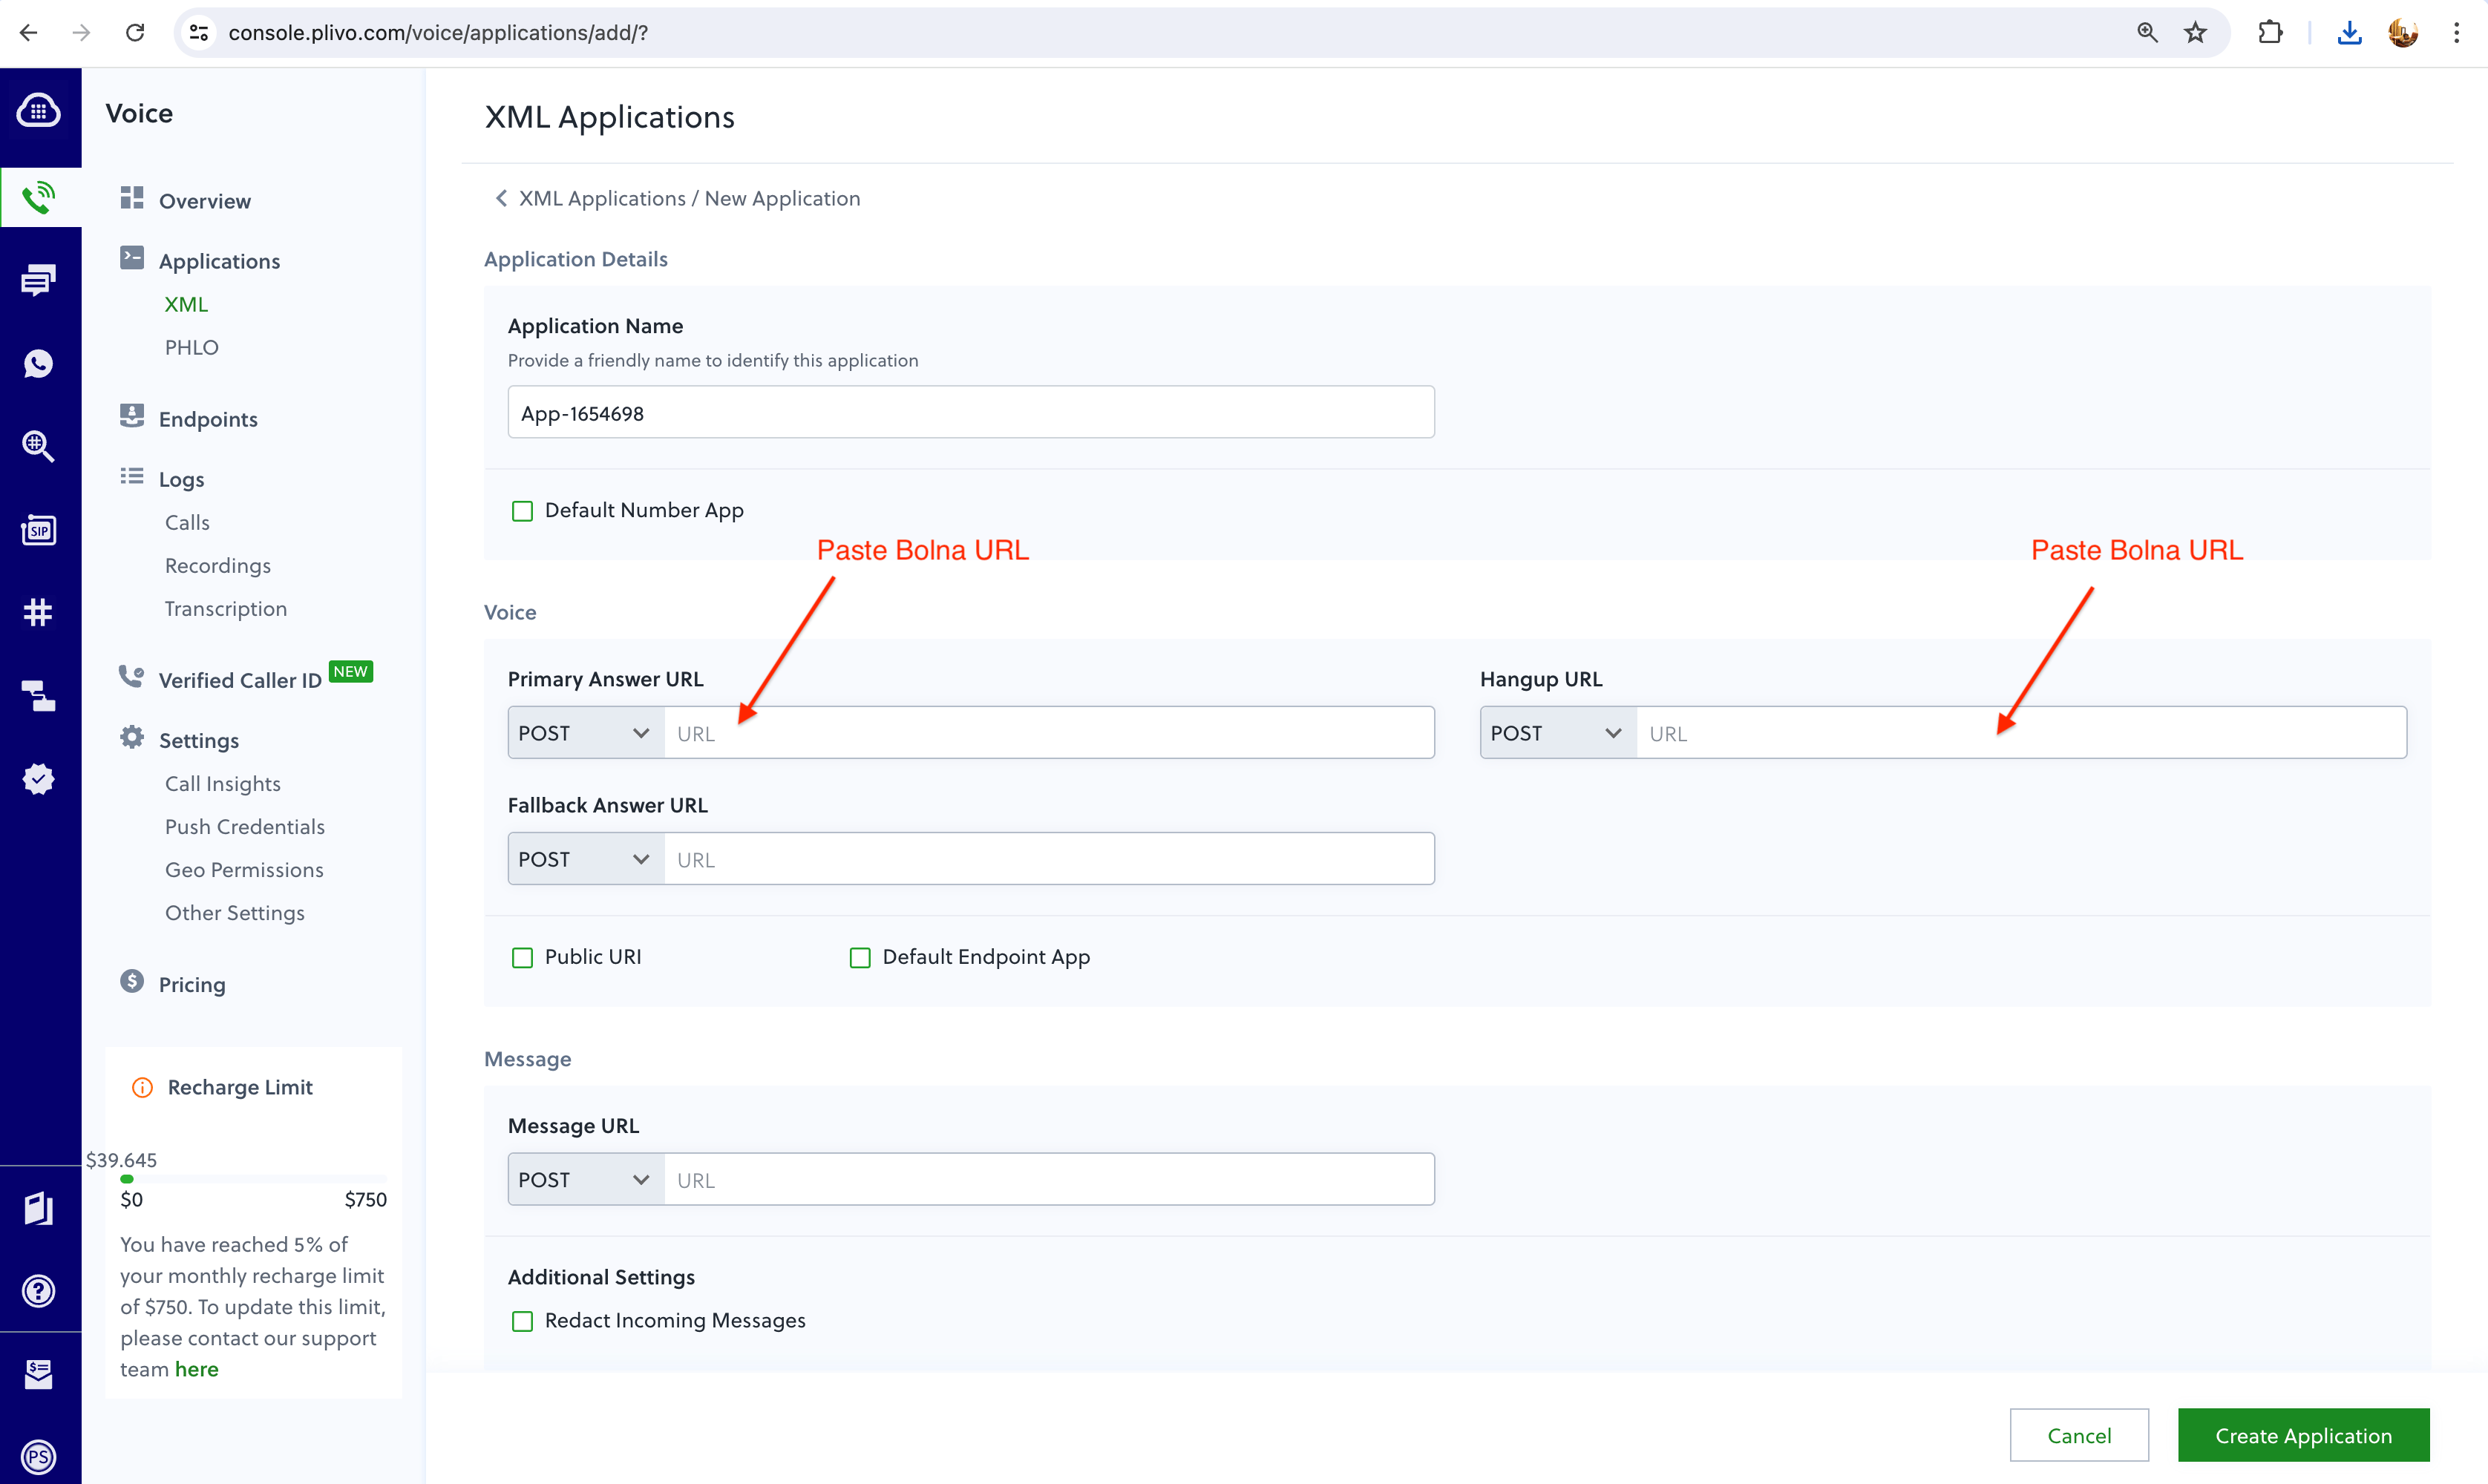Click the Chrome profile avatar
The height and width of the screenshot is (1484, 2488).
click(2403, 32)
